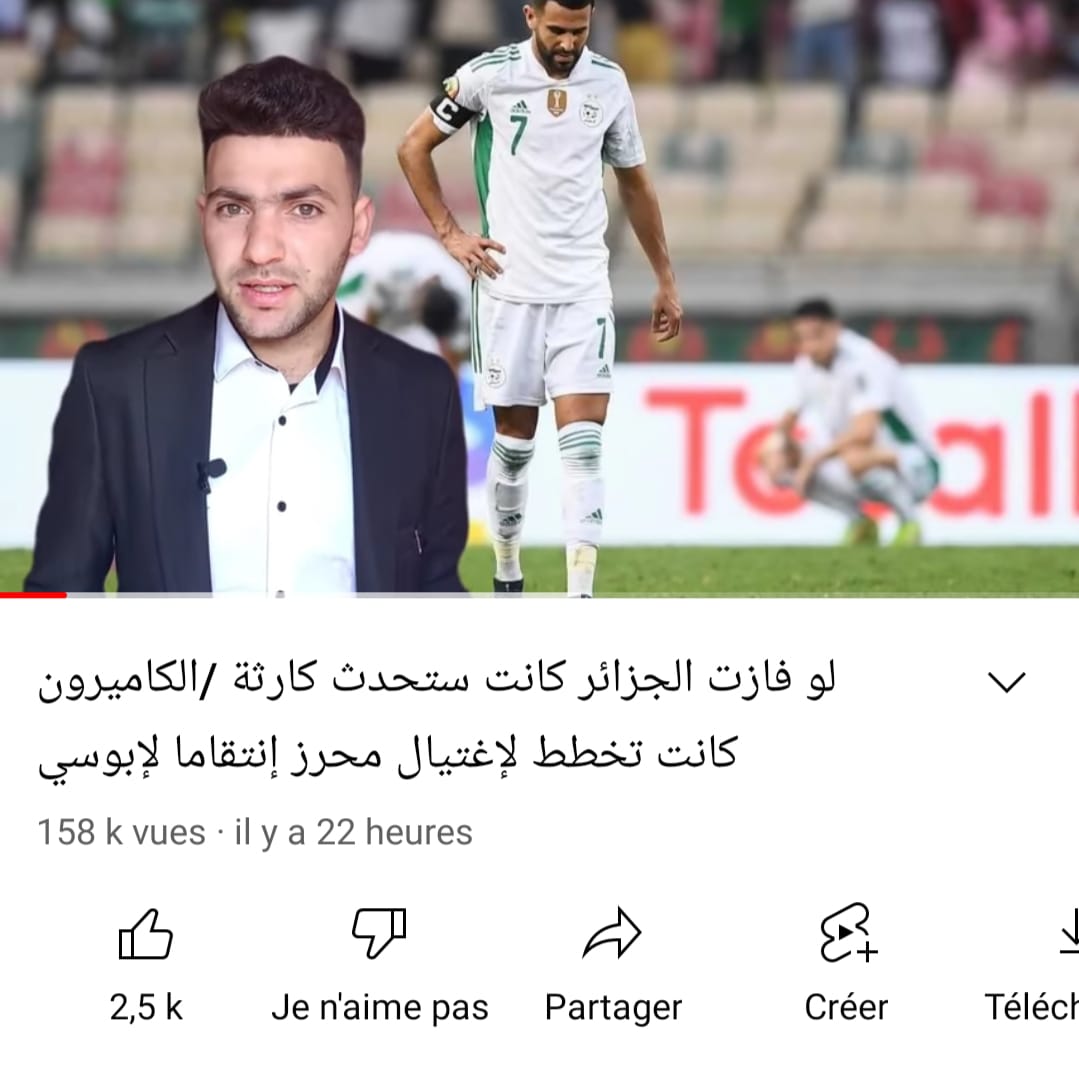Image resolution: width=1079 pixels, height=1065 pixels.
Task: Expand video description with chevron
Action: point(1007,682)
